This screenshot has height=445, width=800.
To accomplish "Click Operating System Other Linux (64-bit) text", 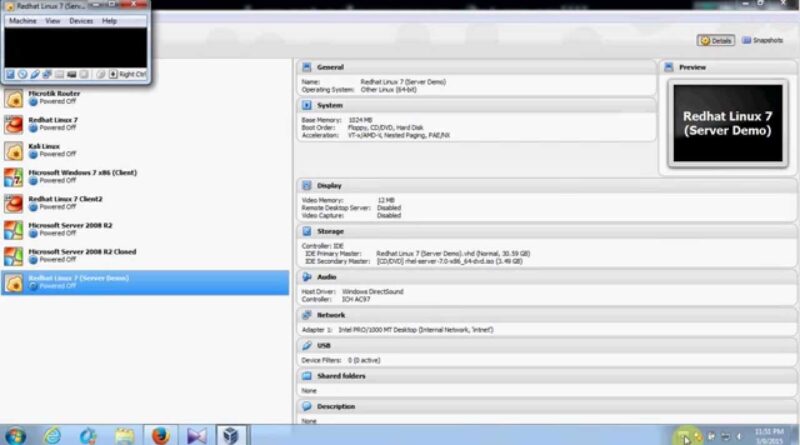I will click(x=359, y=90).
